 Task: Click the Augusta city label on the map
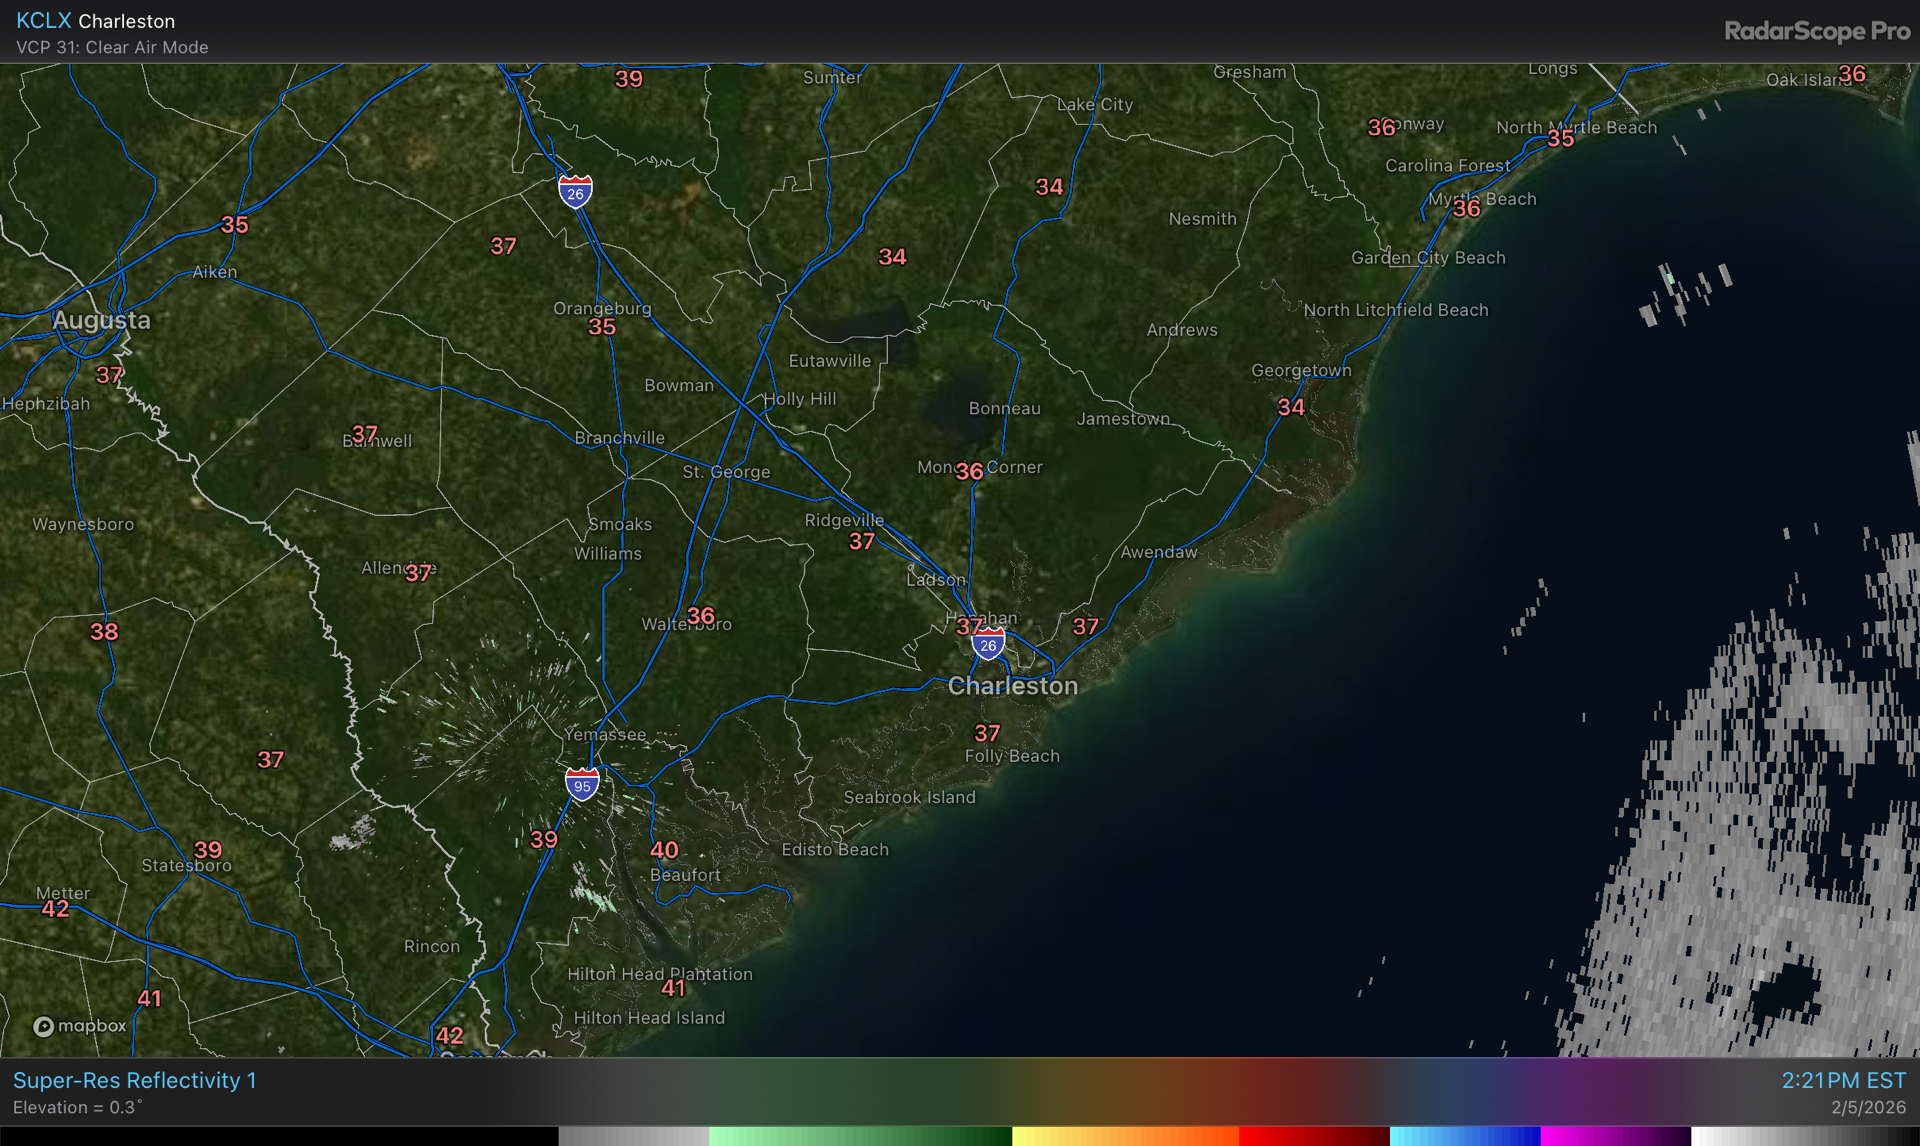point(101,320)
